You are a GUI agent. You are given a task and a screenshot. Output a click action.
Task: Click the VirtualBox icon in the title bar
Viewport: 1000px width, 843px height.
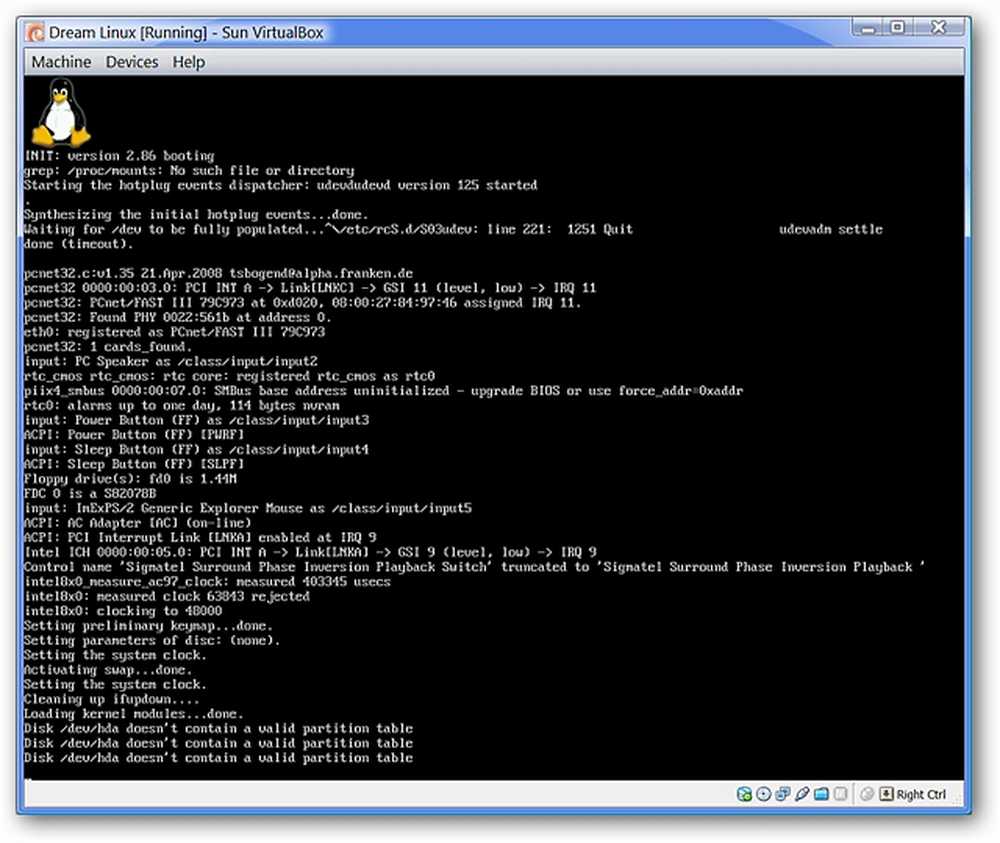tap(35, 33)
